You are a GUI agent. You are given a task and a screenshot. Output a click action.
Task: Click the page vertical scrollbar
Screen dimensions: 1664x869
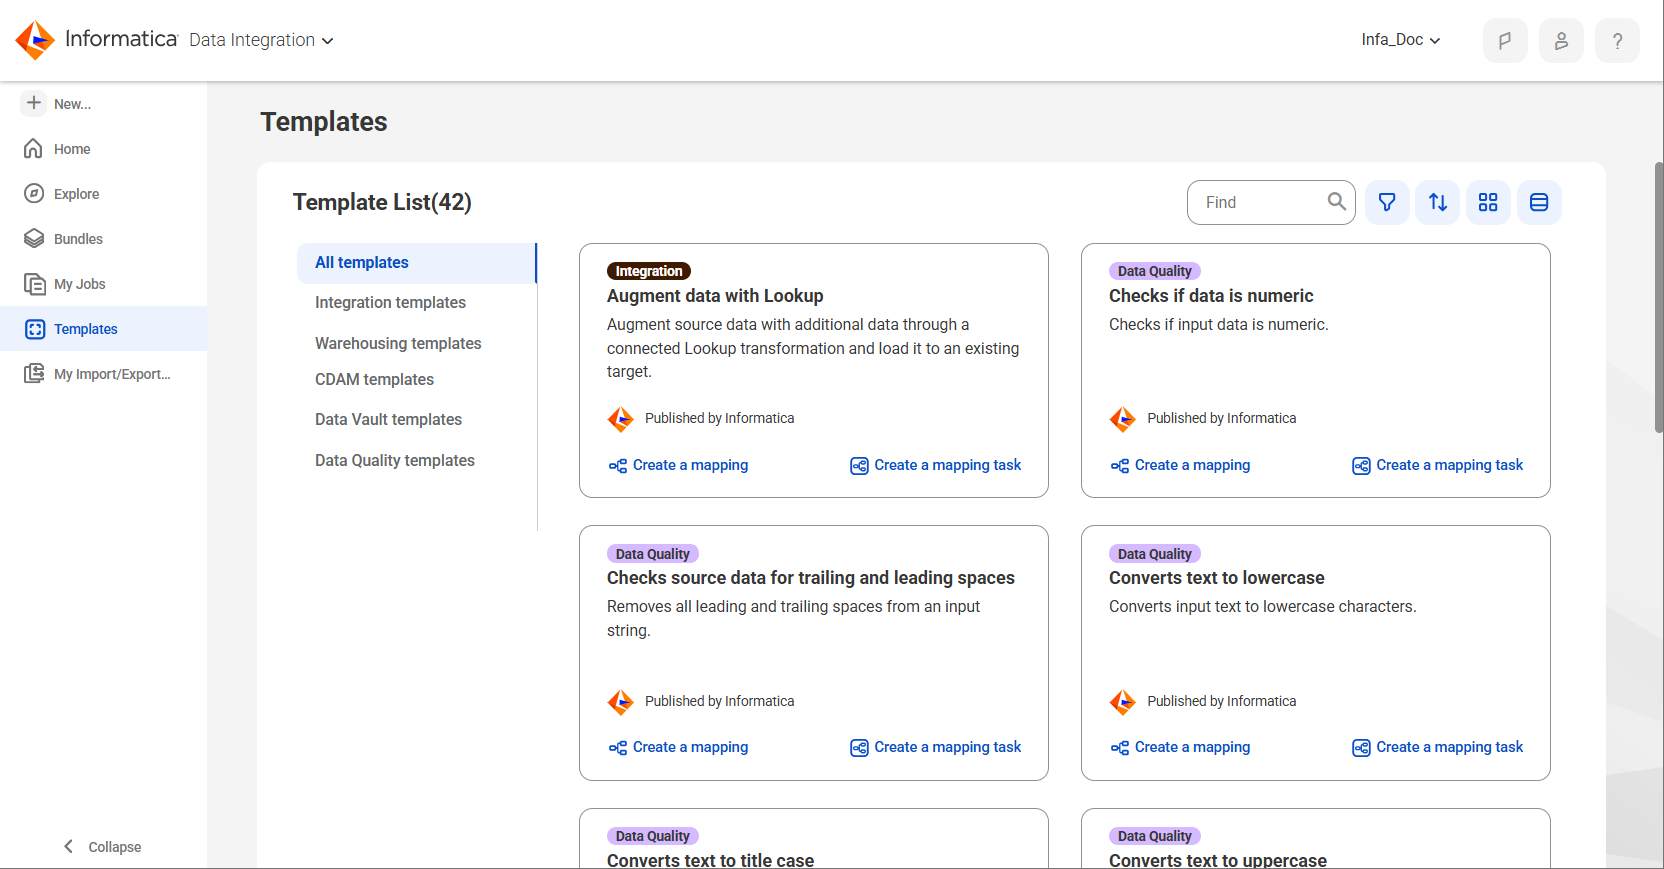(1658, 297)
